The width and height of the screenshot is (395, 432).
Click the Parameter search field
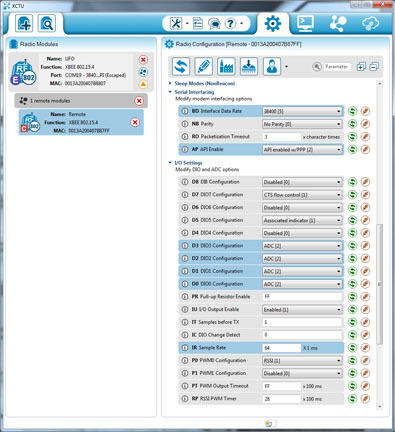[337, 67]
